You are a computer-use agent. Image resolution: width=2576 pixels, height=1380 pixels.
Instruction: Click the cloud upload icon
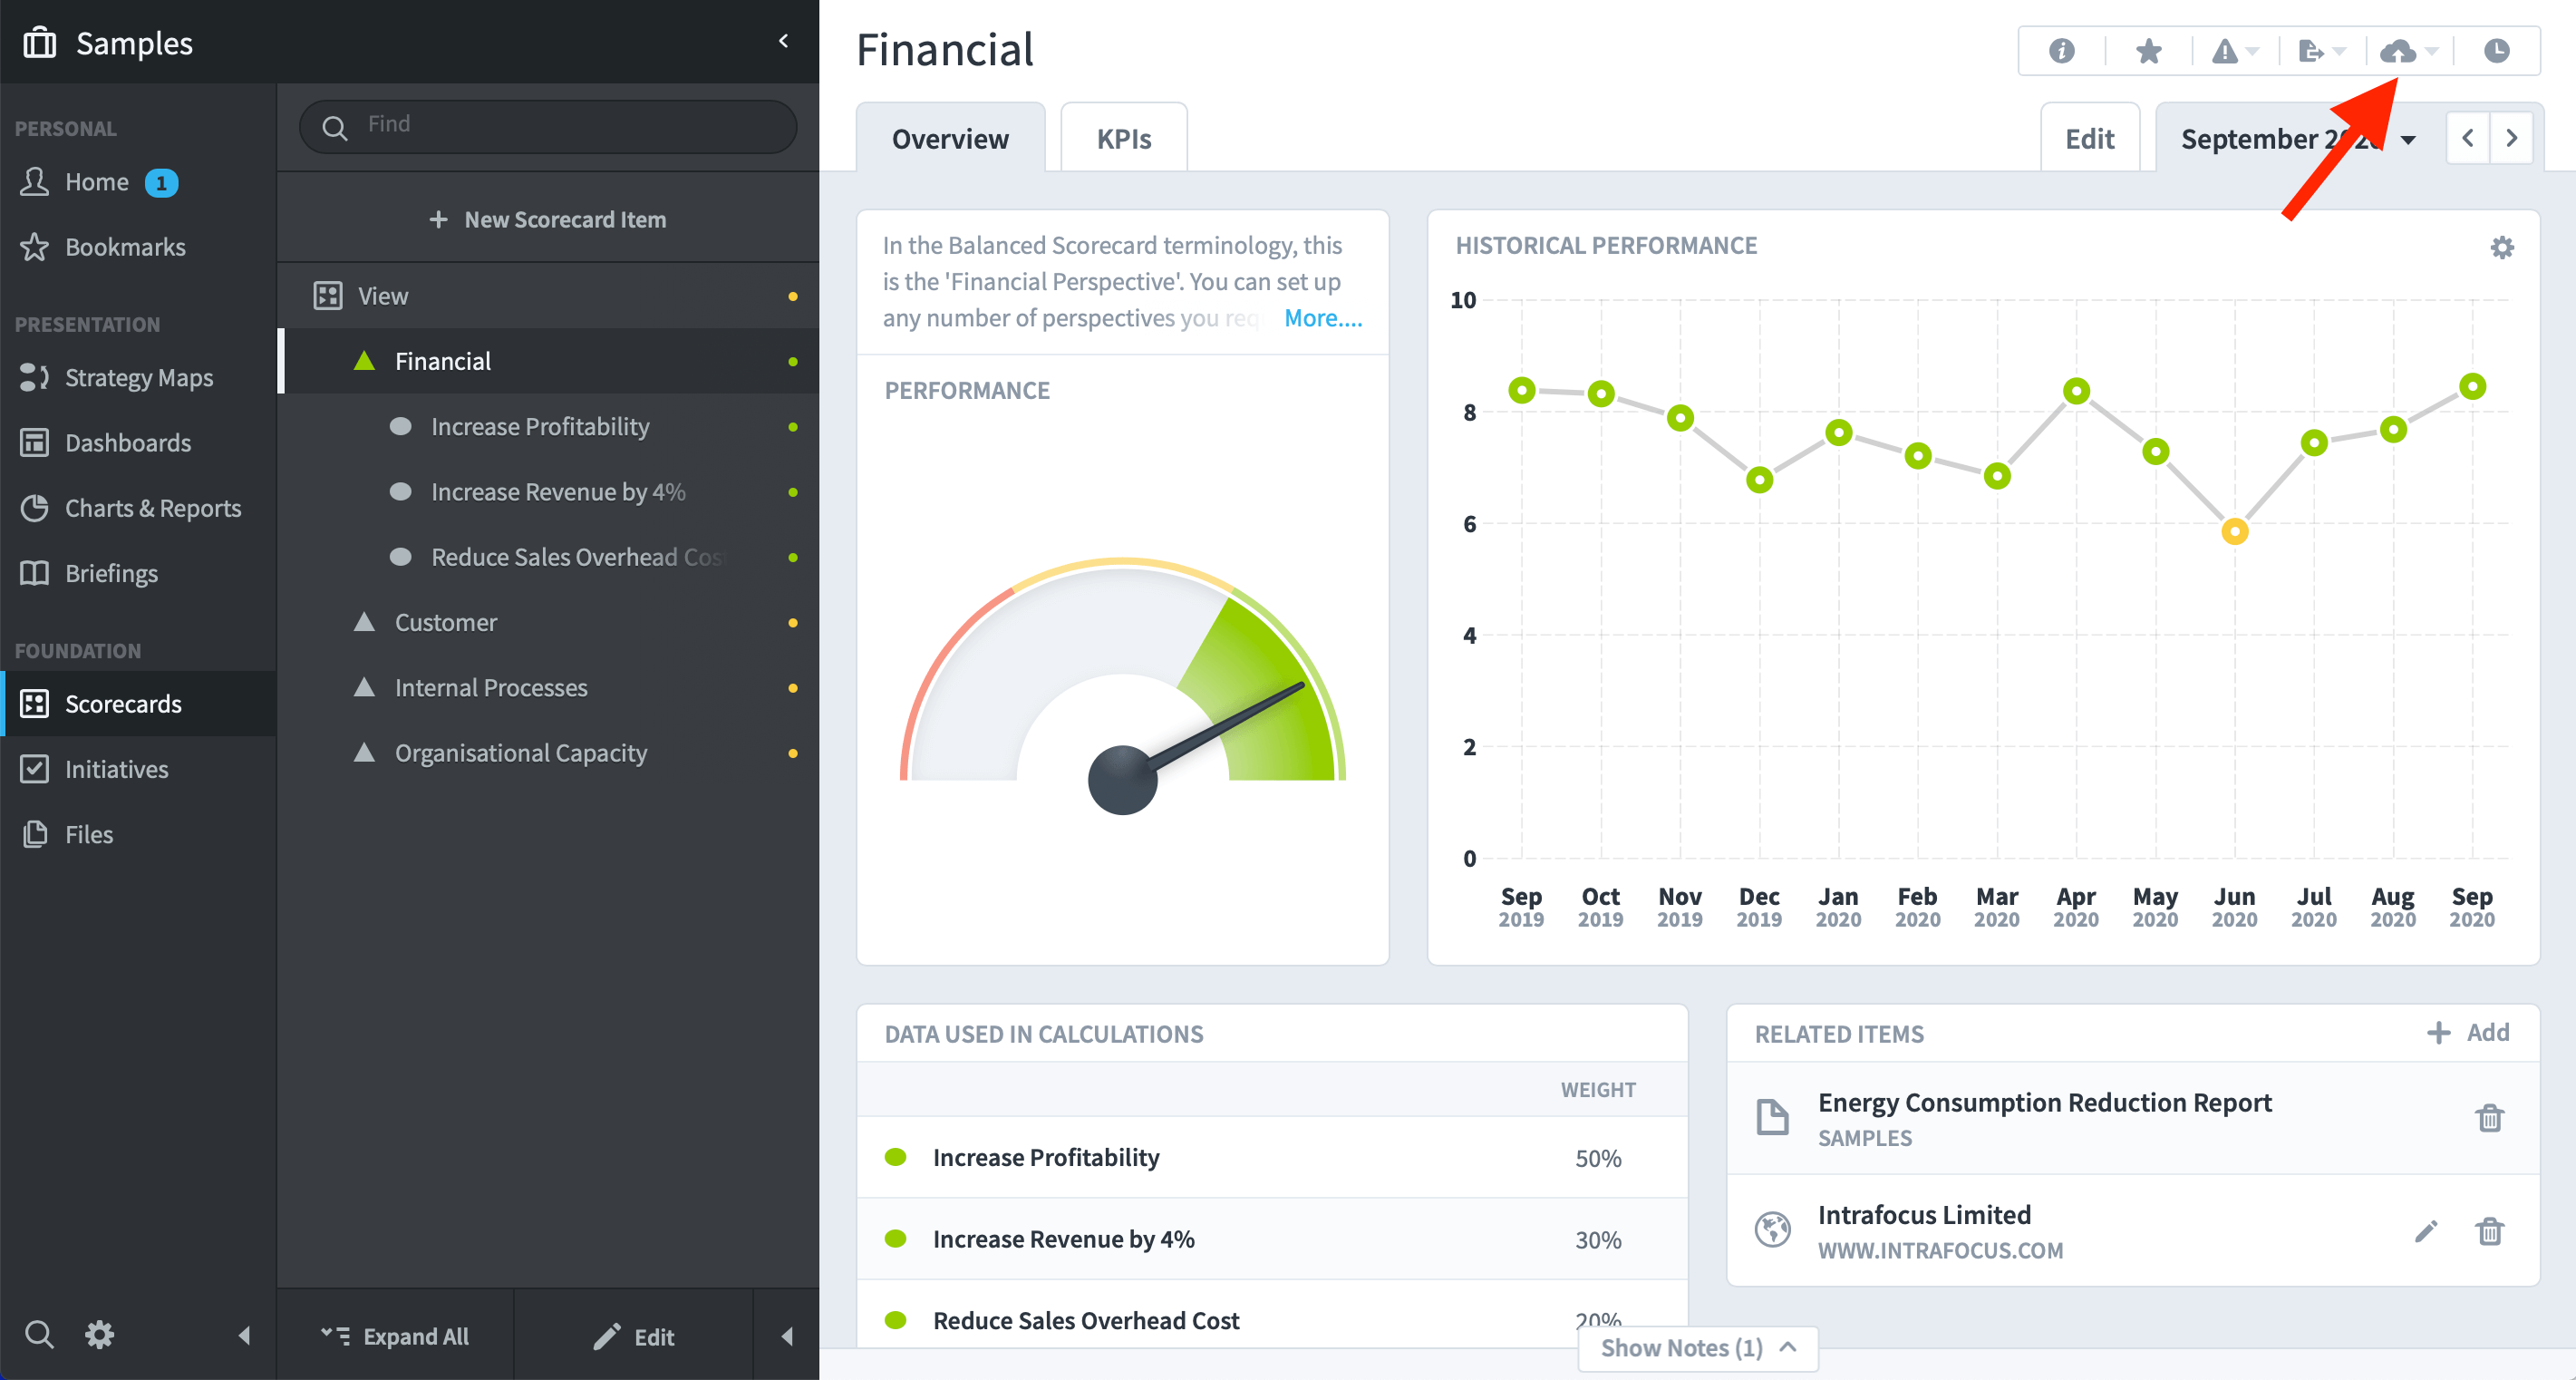[2399, 50]
